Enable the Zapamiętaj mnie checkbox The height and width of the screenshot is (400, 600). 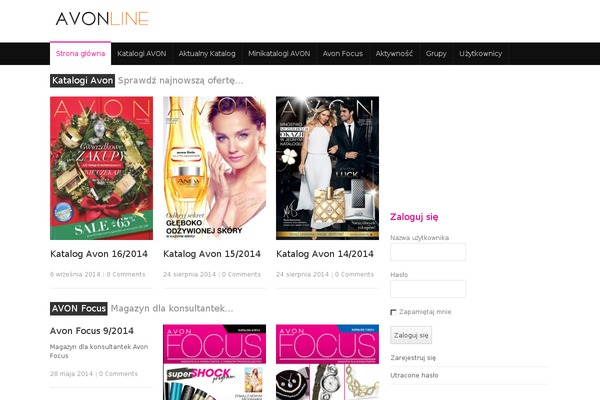[x=394, y=312]
